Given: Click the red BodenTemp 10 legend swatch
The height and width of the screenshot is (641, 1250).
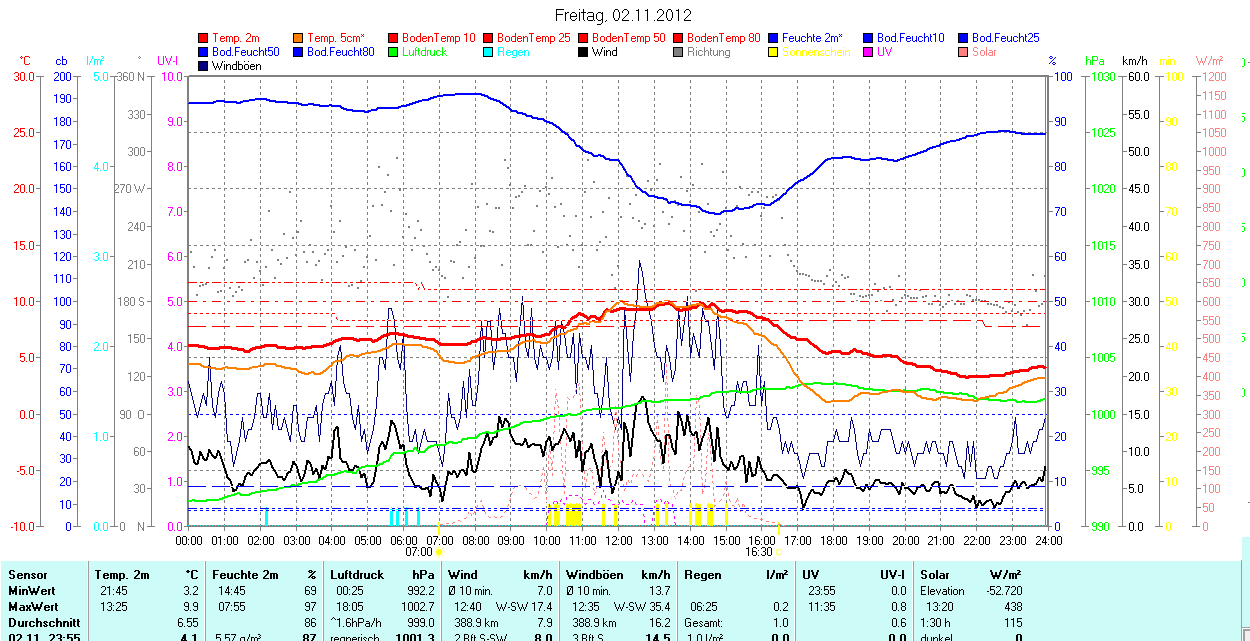Looking at the screenshot, I should pyautogui.click(x=393, y=38).
